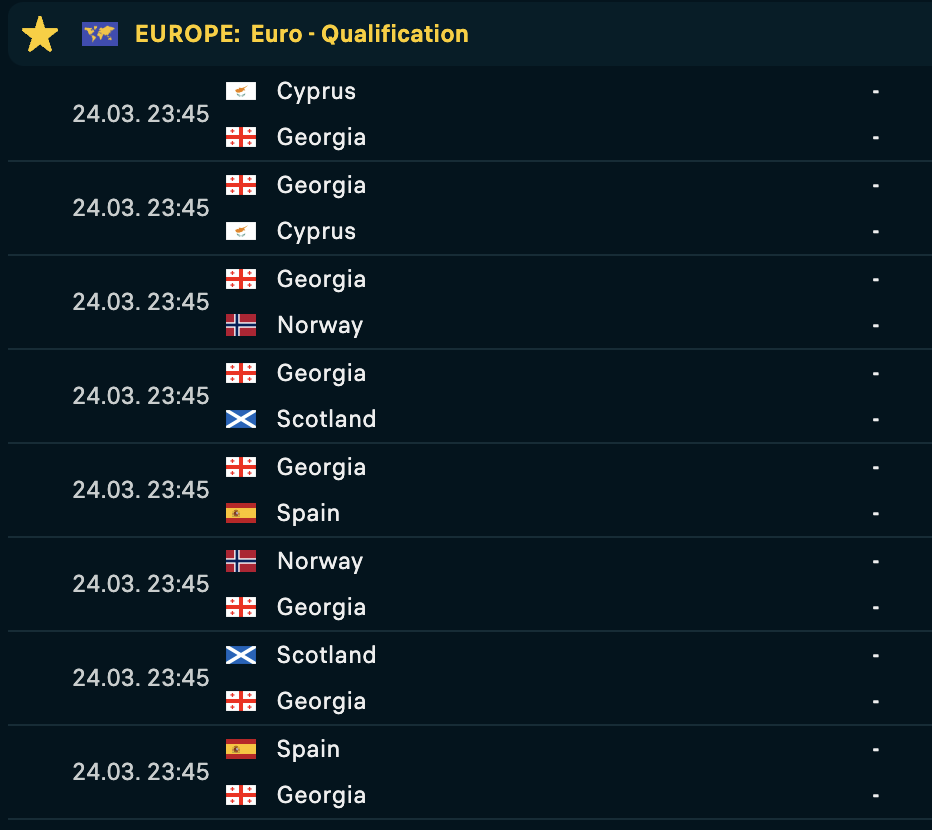Click kickoff time of the Cyprus–Georgia match
The width and height of the screenshot is (932, 830).
click(x=141, y=114)
